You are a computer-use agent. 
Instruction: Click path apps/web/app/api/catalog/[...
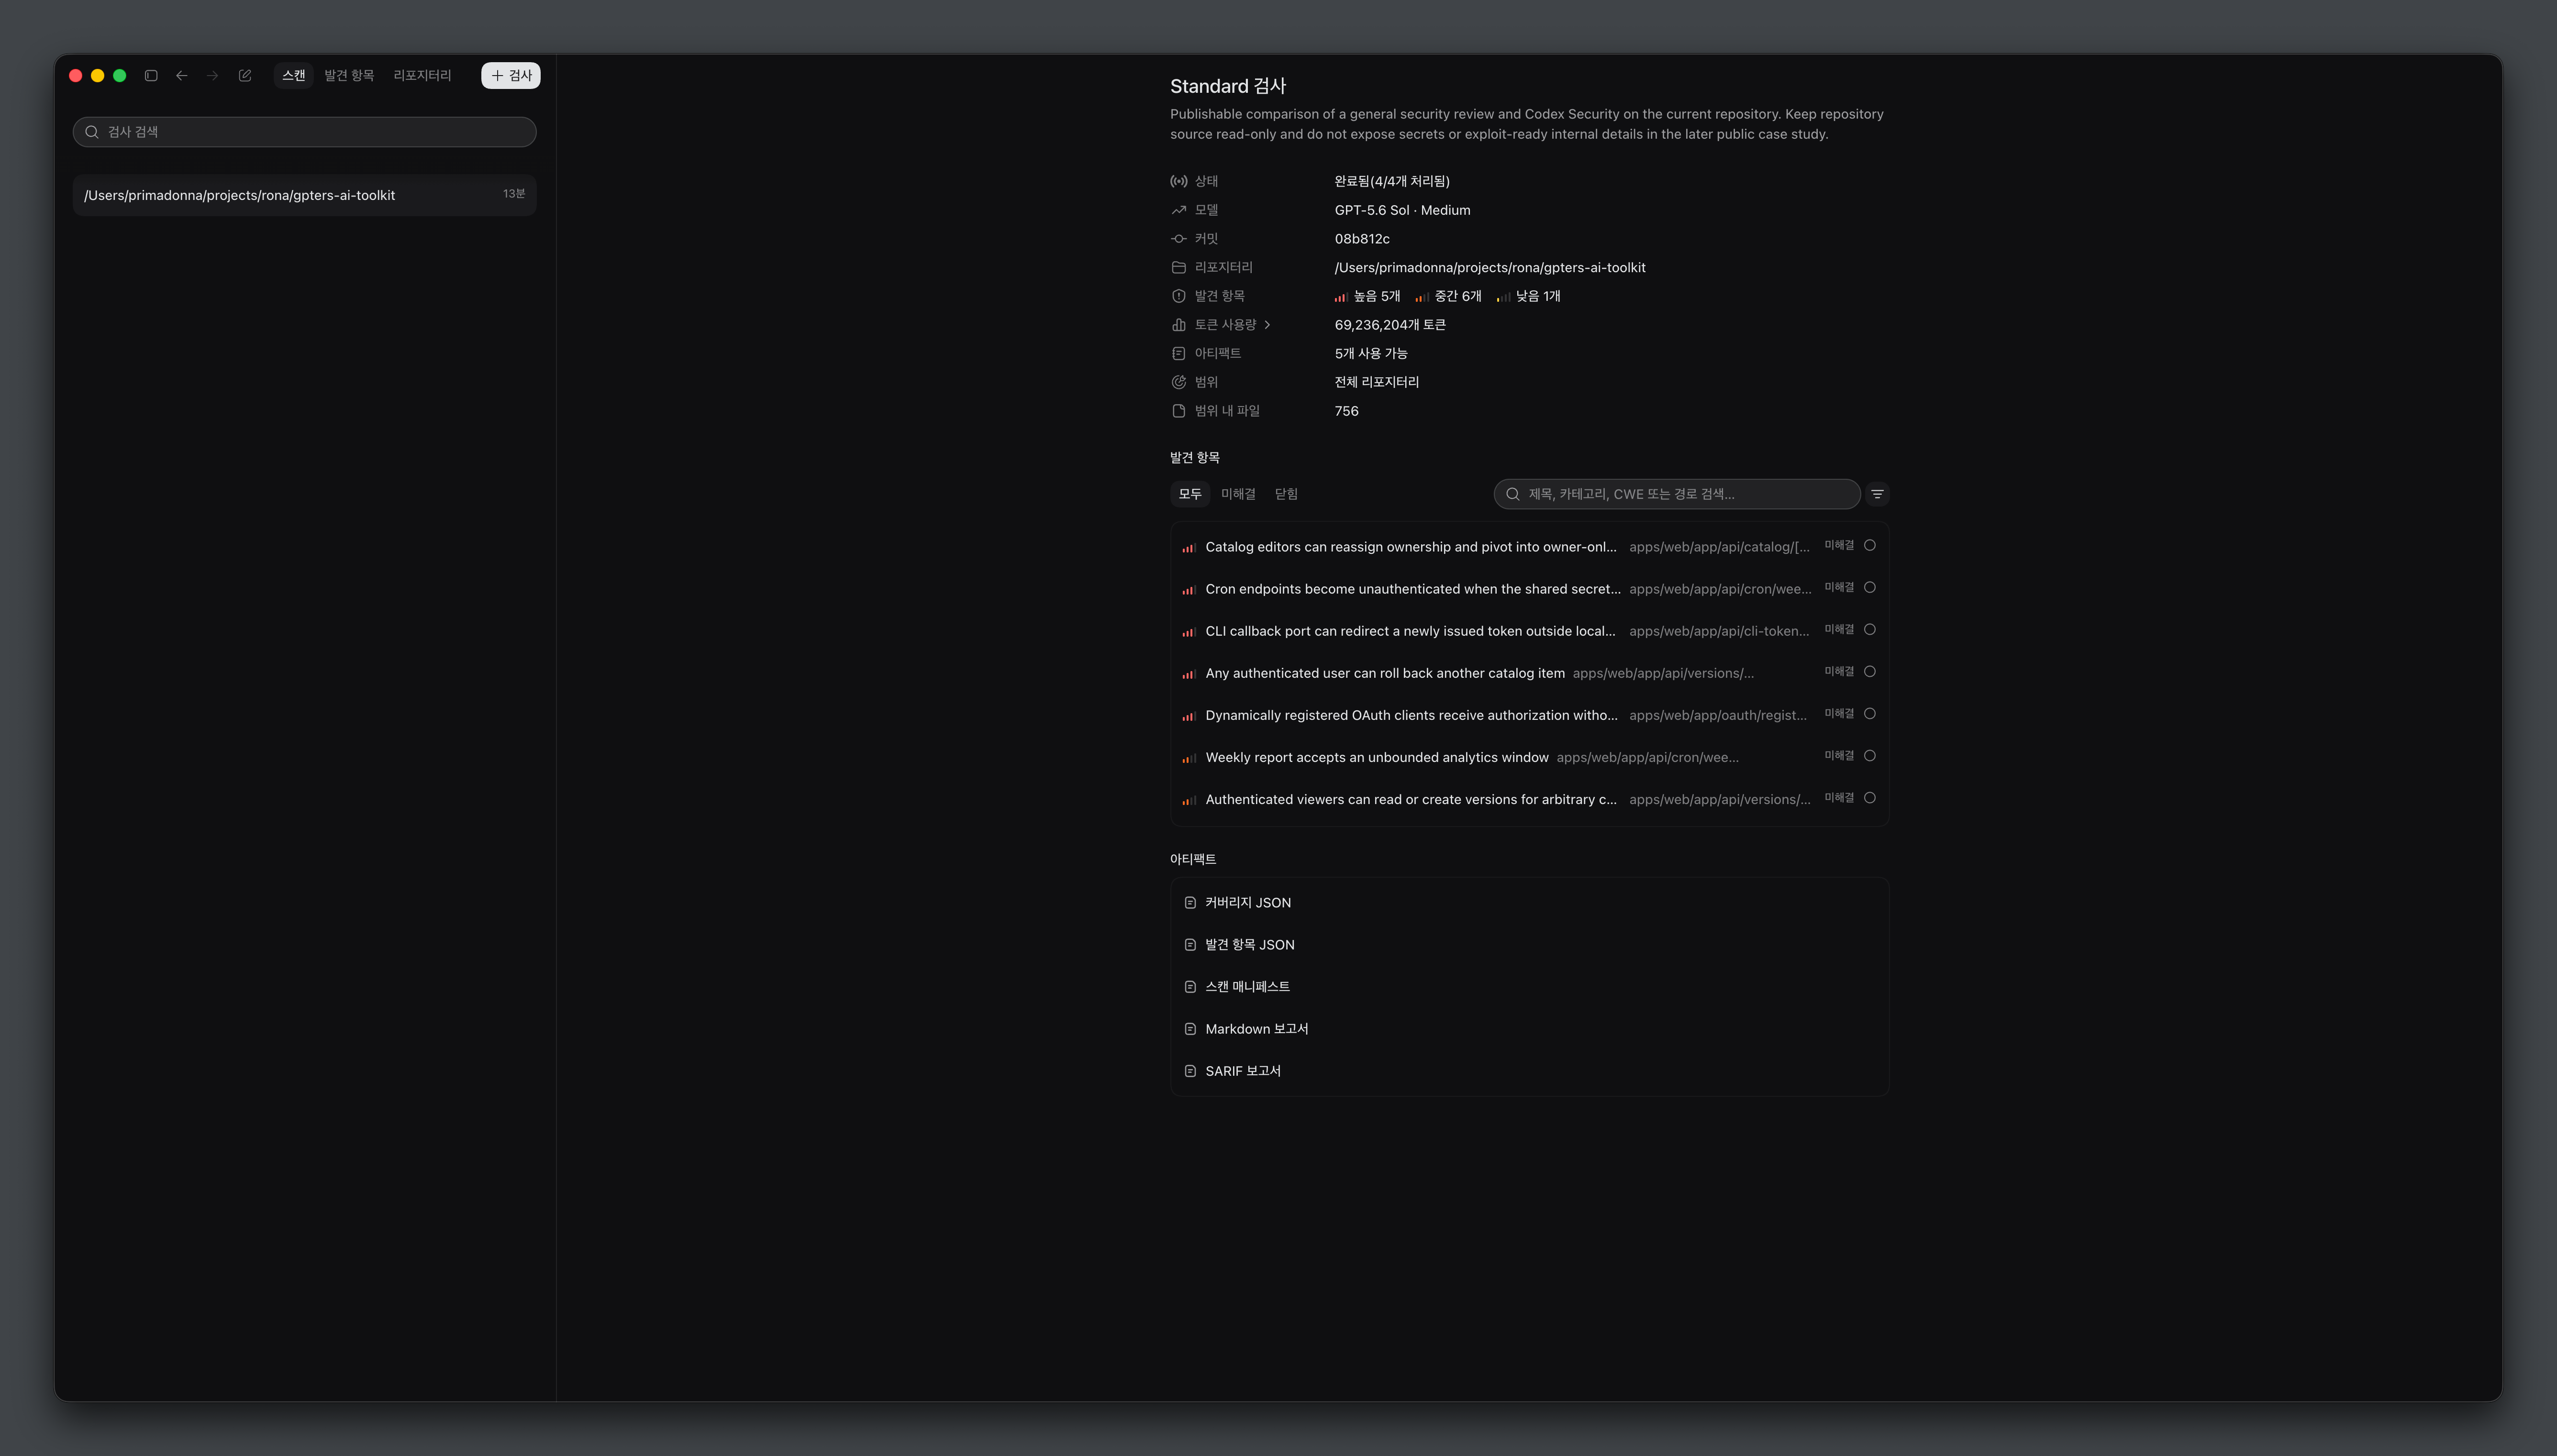(1719, 548)
